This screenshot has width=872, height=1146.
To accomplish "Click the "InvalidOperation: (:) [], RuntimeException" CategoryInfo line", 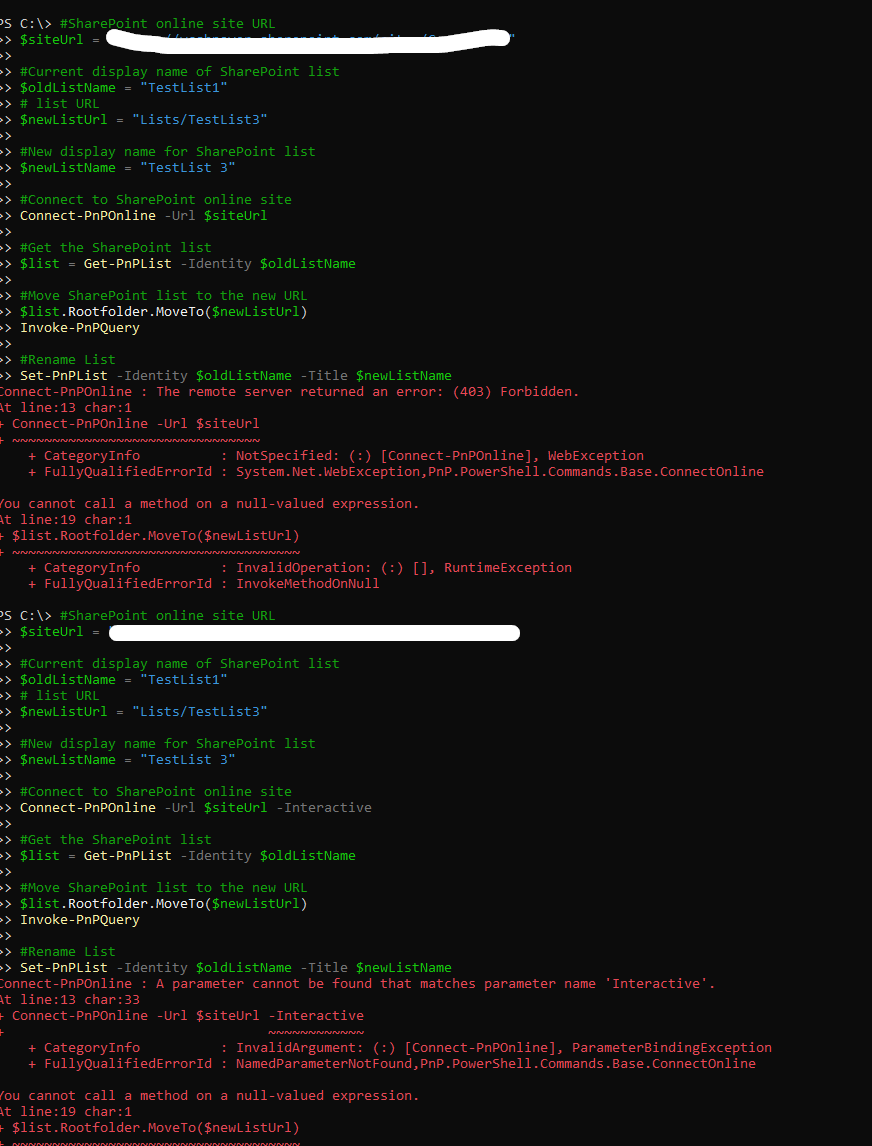I will pos(300,568).
